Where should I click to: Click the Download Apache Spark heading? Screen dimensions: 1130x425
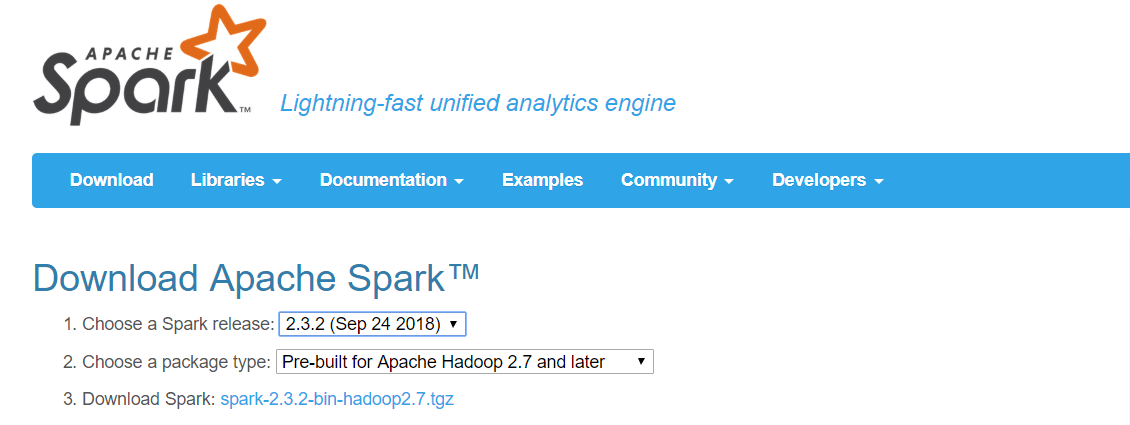coord(256,279)
